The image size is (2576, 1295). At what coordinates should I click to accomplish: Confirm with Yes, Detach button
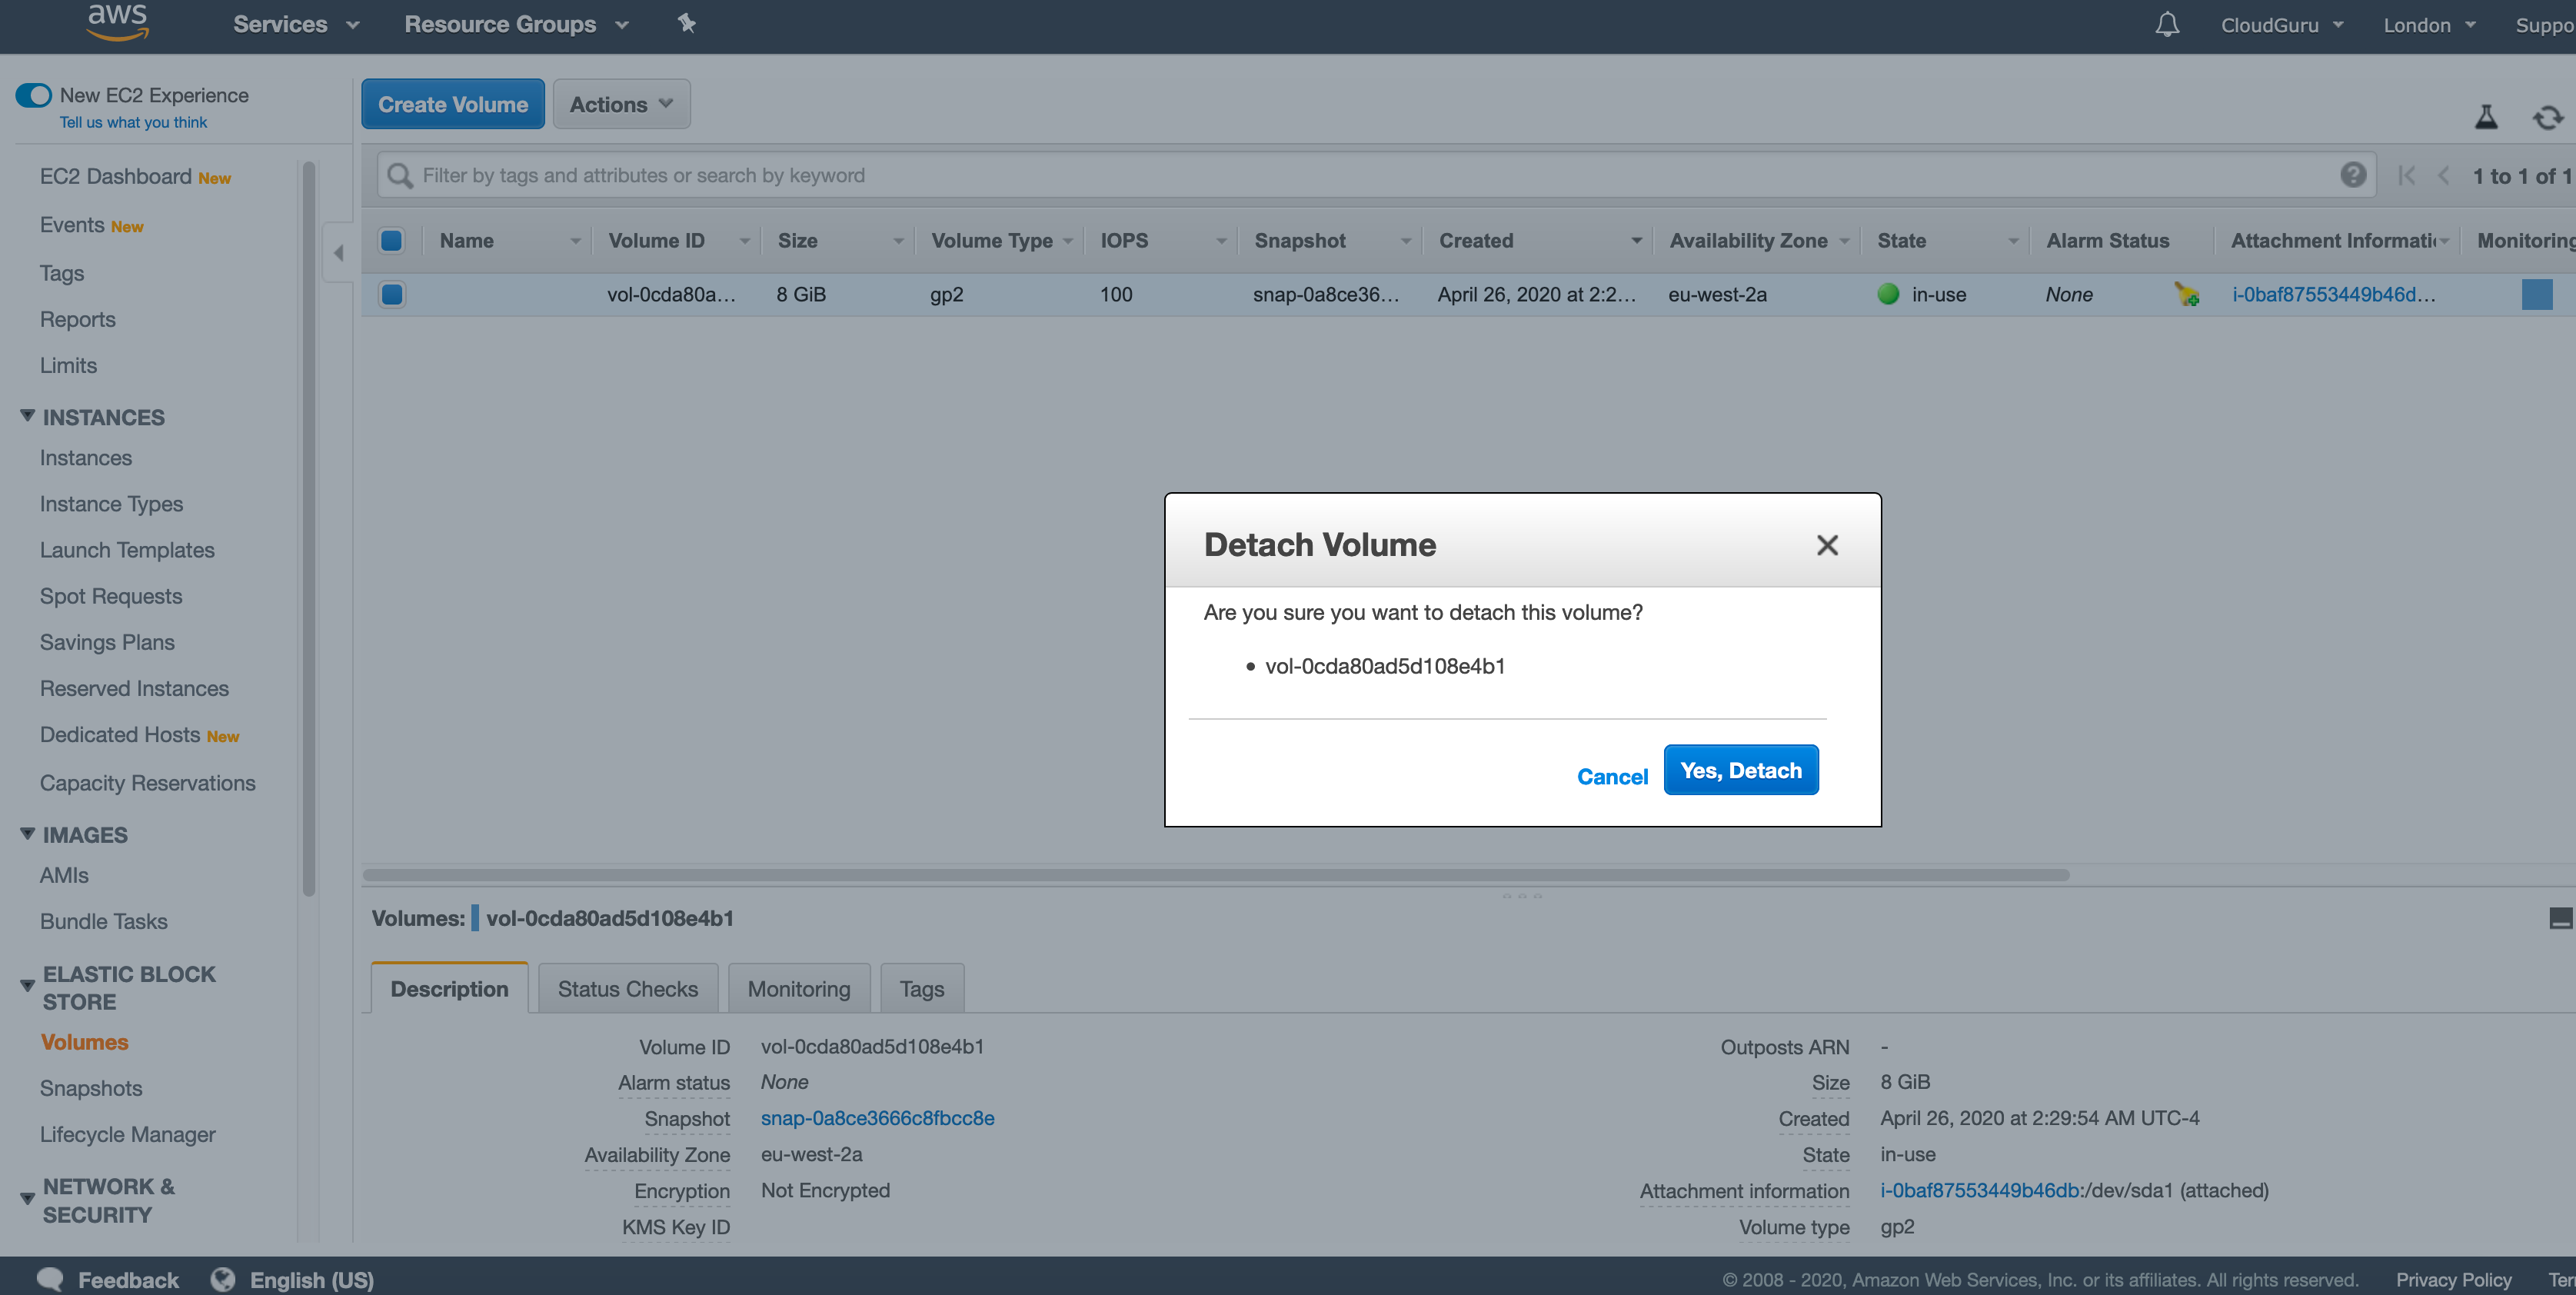click(1740, 770)
